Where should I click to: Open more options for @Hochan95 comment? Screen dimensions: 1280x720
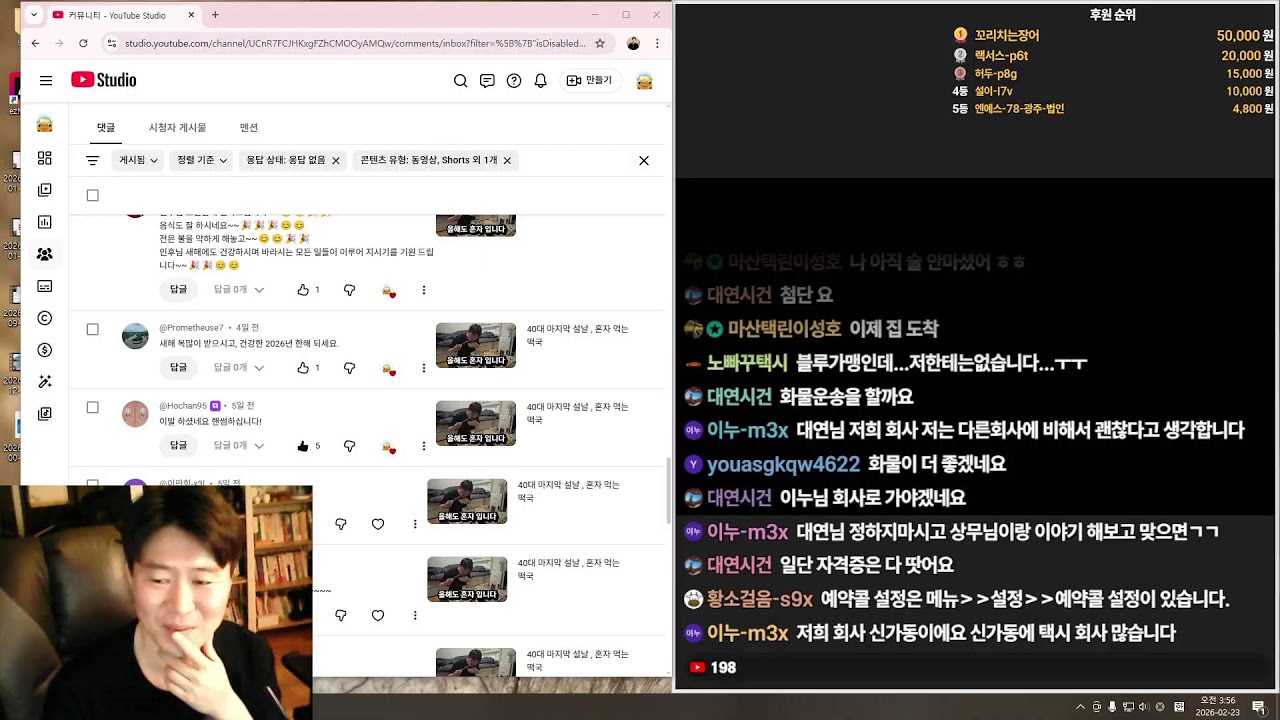pyautogui.click(x=423, y=446)
